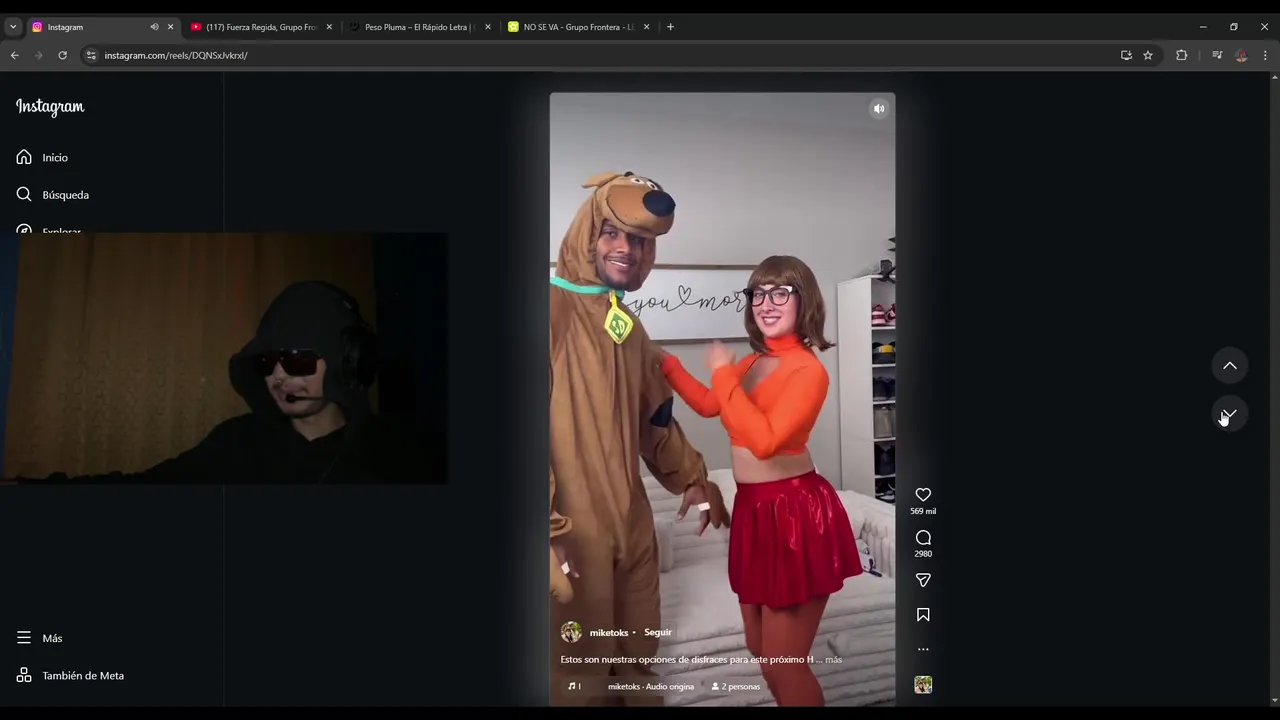
Task: Install app icon in address bar
Action: point(1126,55)
